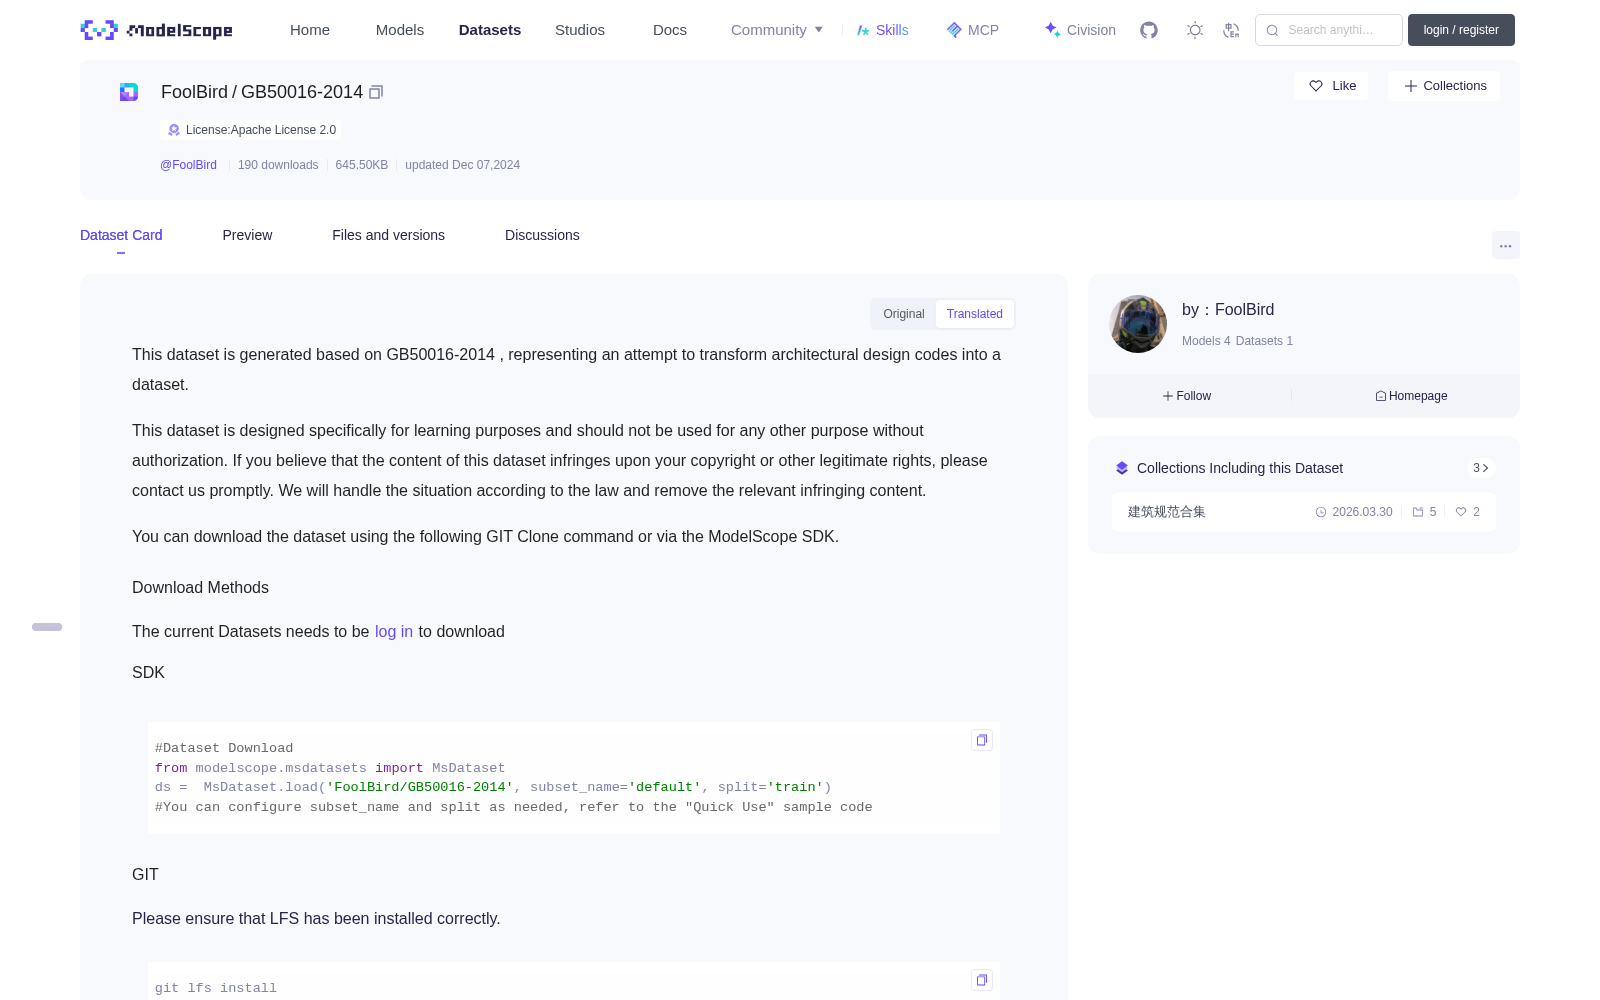Copy the git lfs install code
The width and height of the screenshot is (1600, 1000).
click(982, 980)
